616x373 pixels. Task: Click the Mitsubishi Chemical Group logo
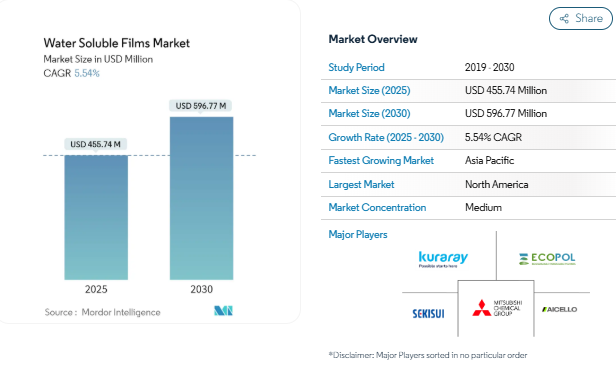coord(497,308)
